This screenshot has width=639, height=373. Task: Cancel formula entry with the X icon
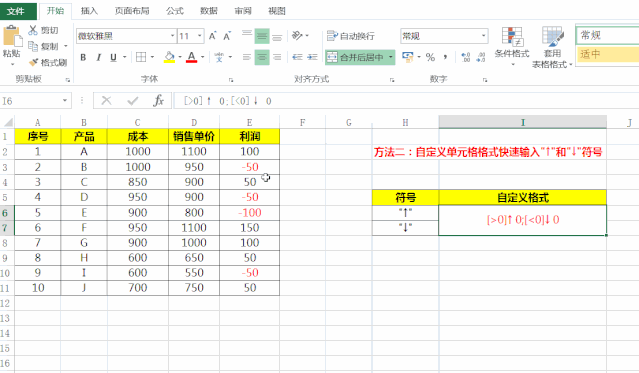[x=106, y=100]
